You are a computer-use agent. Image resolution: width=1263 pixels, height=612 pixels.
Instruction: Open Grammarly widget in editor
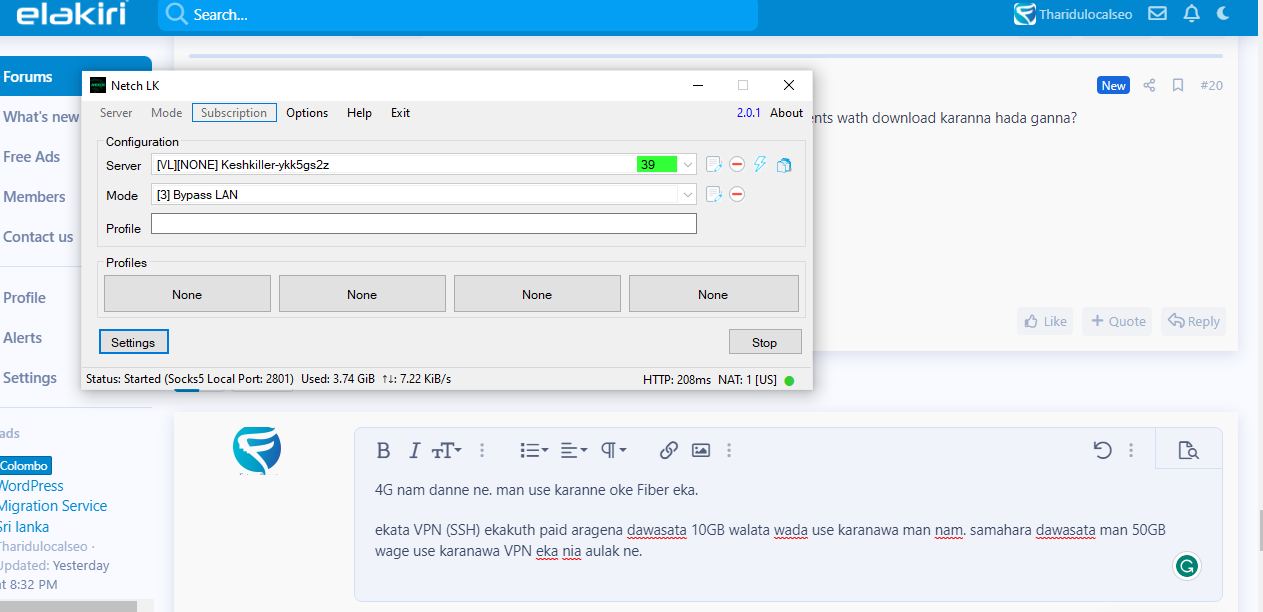pyautogui.click(x=1187, y=566)
